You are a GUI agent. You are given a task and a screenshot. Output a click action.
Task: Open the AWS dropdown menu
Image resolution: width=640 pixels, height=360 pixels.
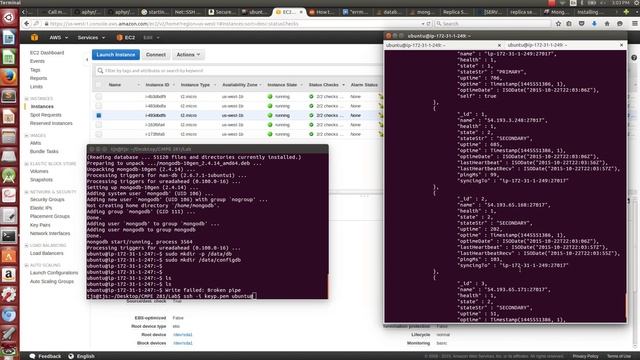(58, 38)
